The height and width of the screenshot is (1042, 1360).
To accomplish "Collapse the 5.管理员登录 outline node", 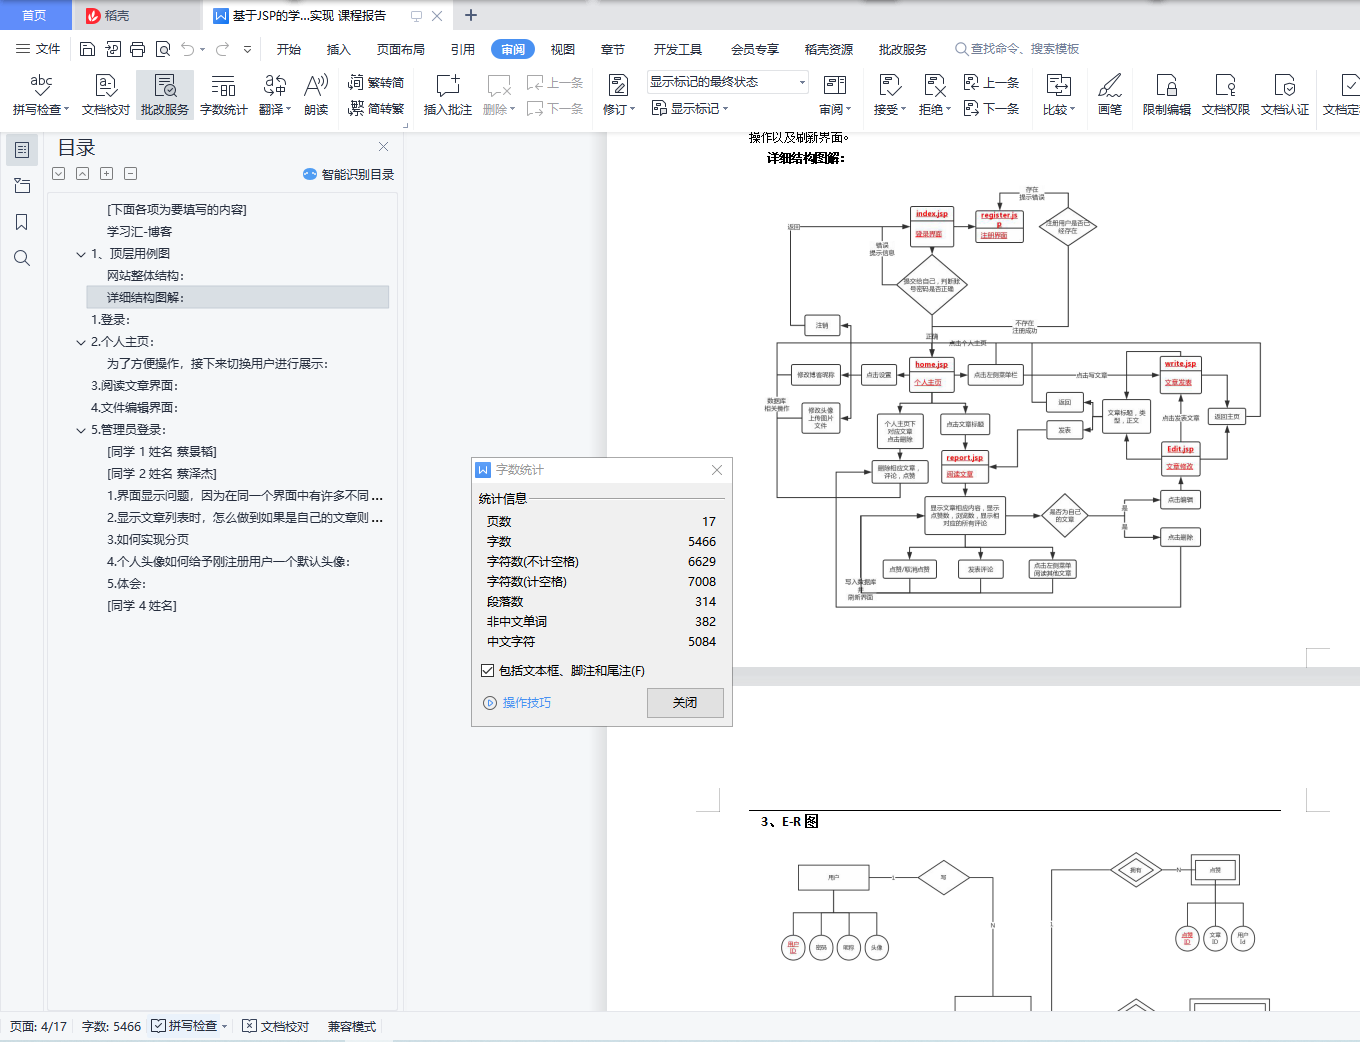I will click(81, 430).
